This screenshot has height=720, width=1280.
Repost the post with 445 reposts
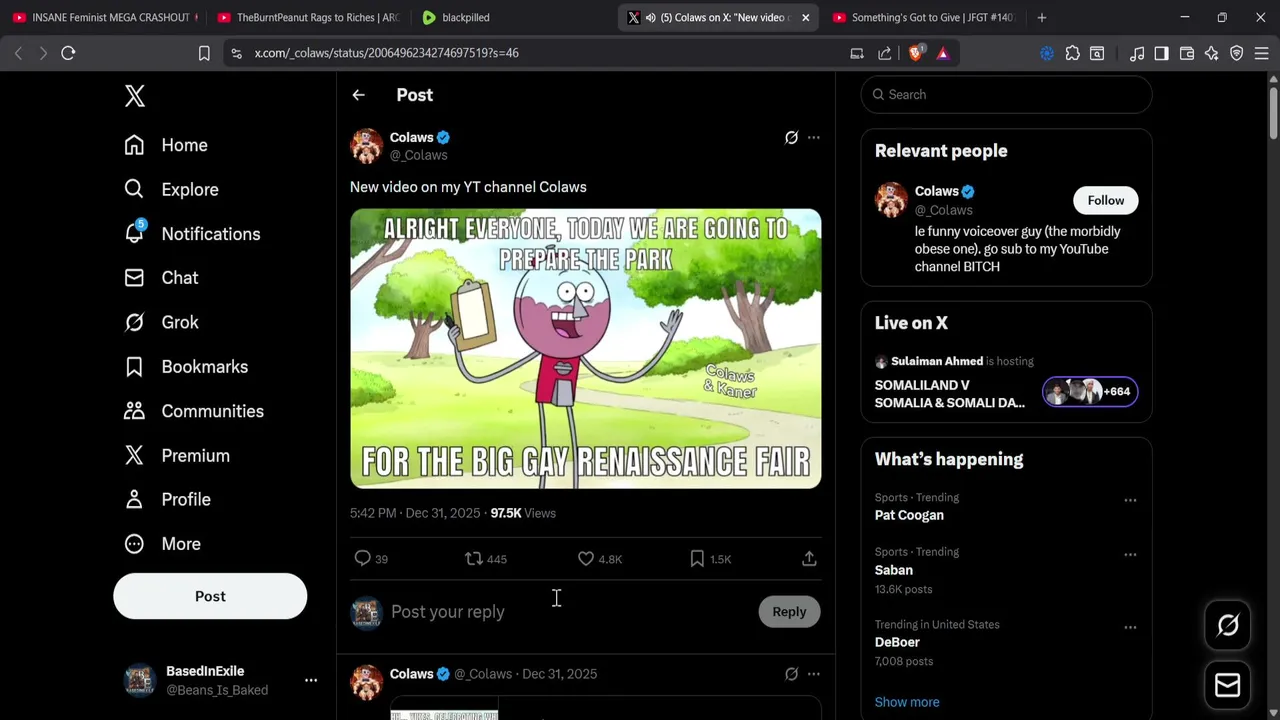point(486,559)
